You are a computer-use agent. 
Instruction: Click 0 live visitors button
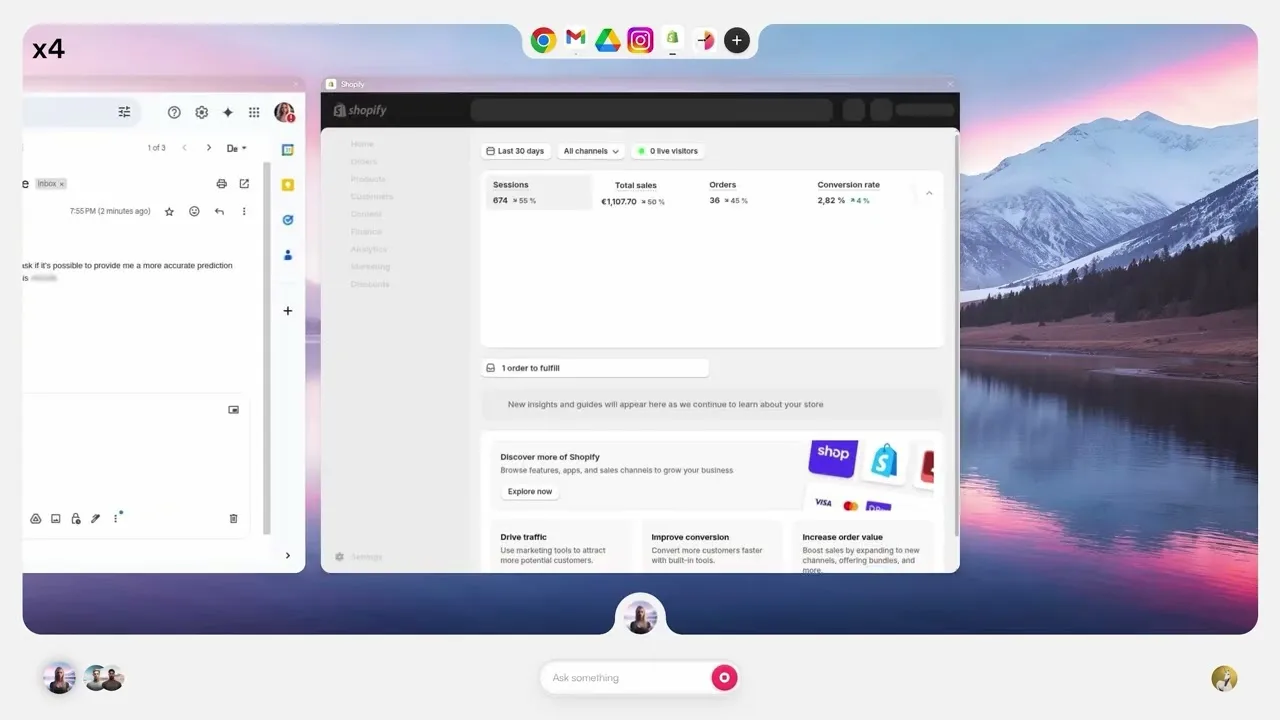668,151
